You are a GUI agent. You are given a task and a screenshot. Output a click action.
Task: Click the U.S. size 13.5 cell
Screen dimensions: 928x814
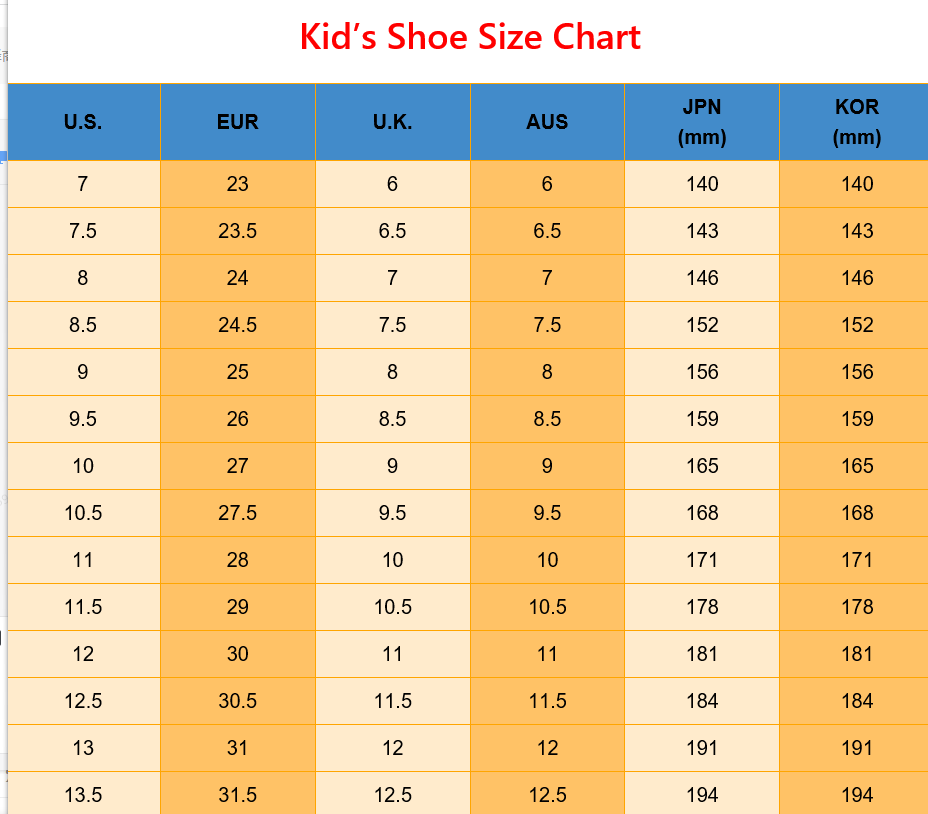click(83, 794)
